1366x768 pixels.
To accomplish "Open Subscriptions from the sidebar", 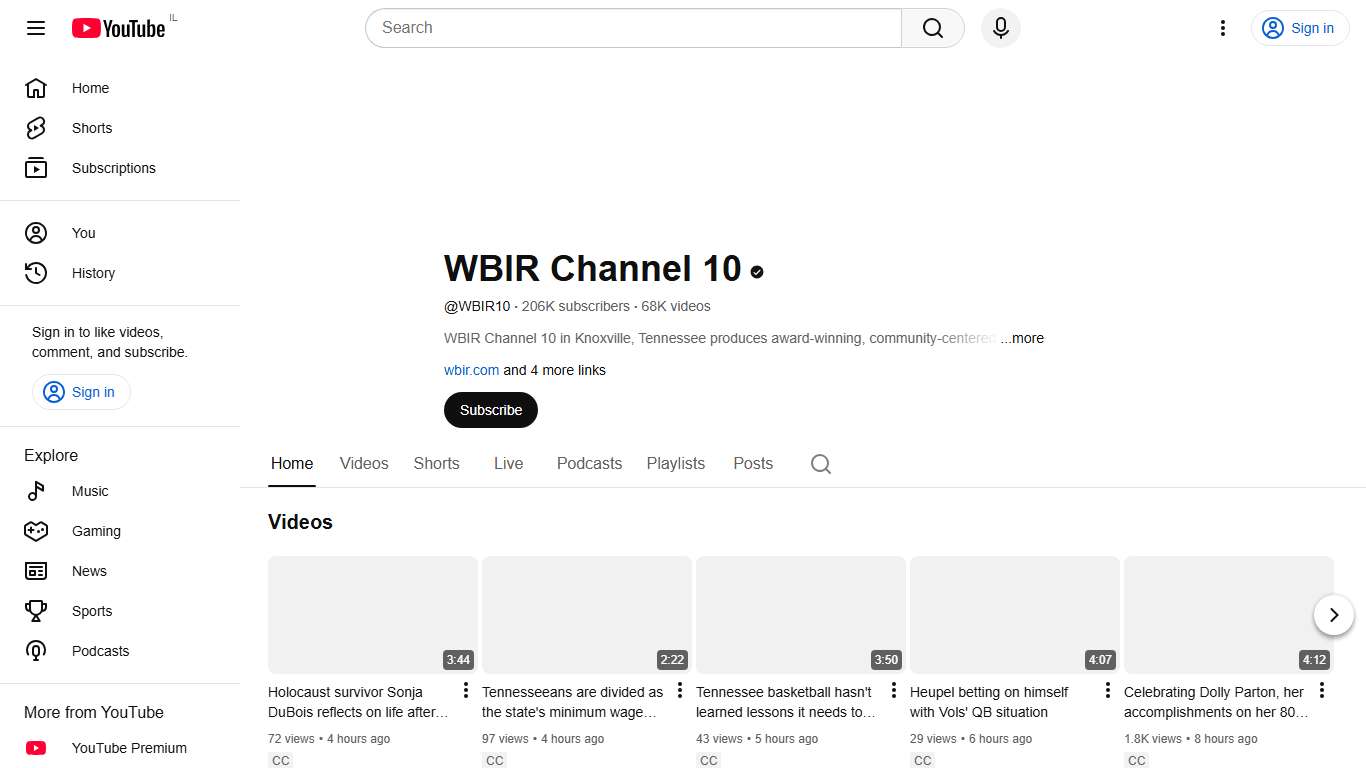I will click(x=113, y=168).
